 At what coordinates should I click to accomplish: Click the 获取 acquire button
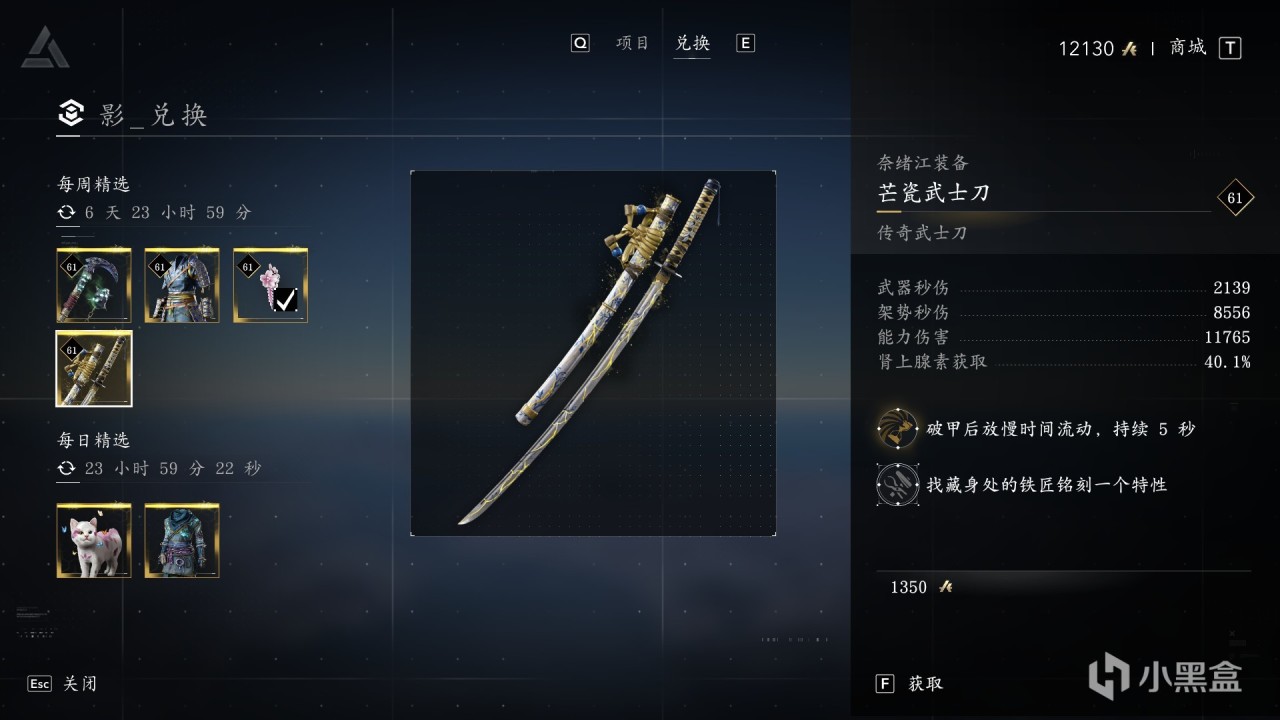point(925,684)
